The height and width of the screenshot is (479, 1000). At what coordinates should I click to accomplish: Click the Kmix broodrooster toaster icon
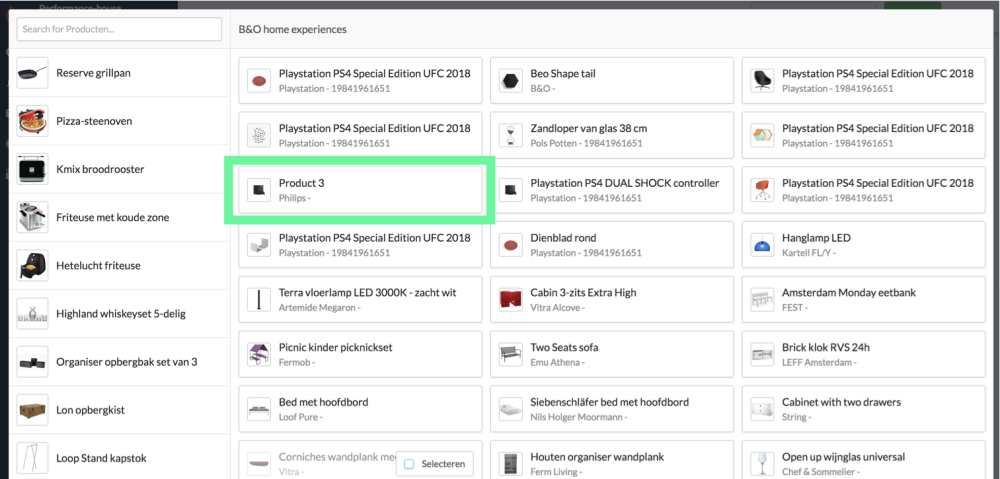click(x=32, y=169)
